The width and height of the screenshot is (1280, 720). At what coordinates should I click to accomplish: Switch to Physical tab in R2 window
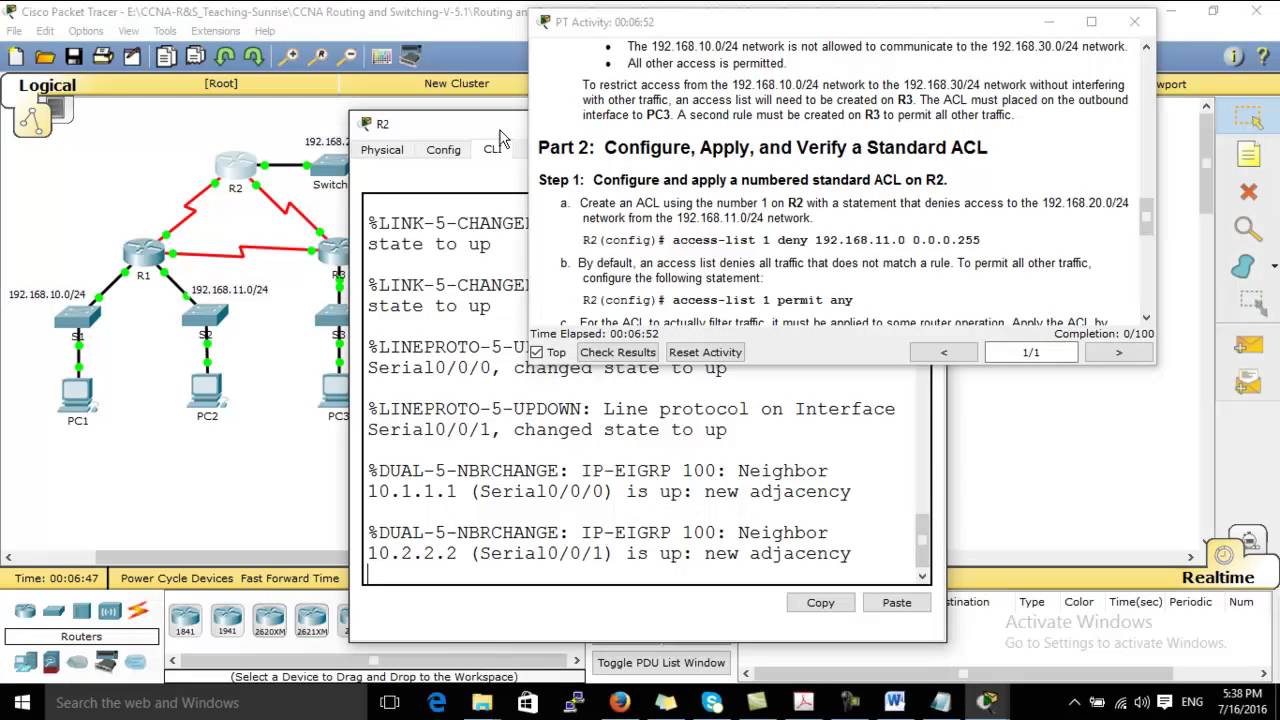[x=382, y=150]
